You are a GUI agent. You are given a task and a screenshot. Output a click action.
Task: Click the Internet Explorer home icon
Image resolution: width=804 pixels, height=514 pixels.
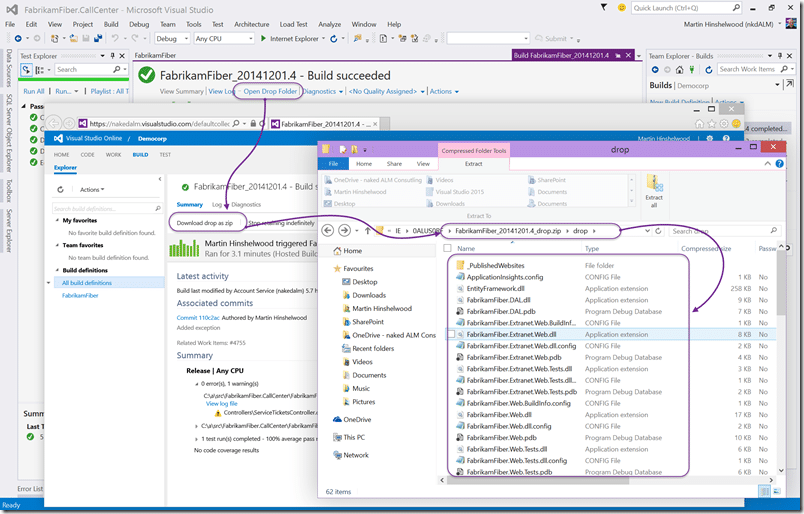pyautogui.click(x=699, y=124)
